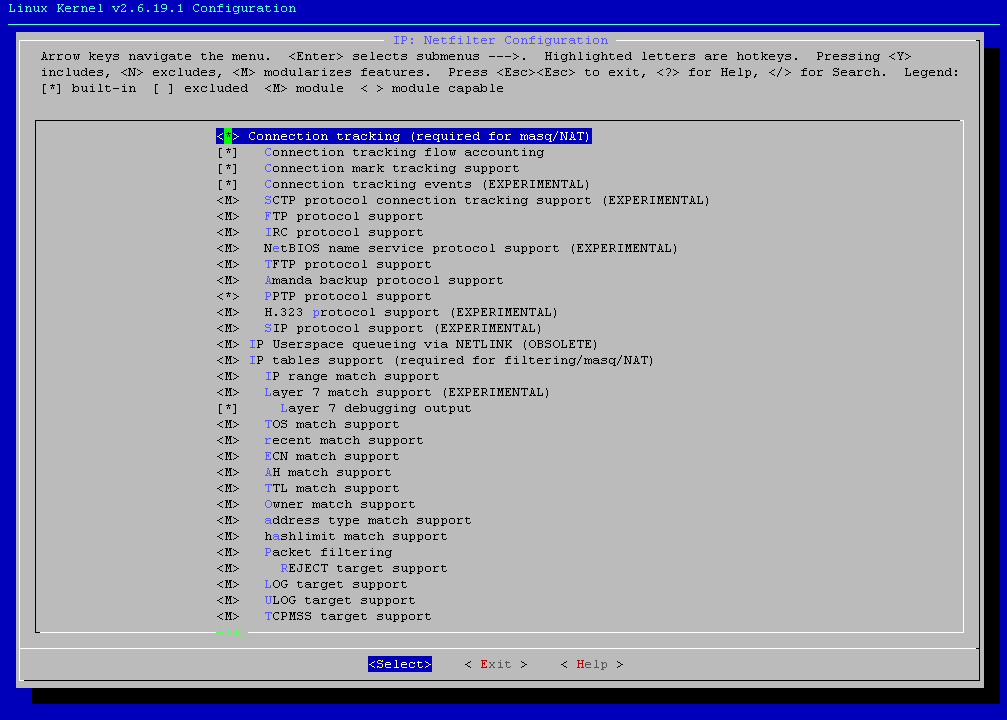Image resolution: width=1007 pixels, height=720 pixels.
Task: Toggle Connection tracking flow accounting checkbox
Action: click(x=227, y=152)
